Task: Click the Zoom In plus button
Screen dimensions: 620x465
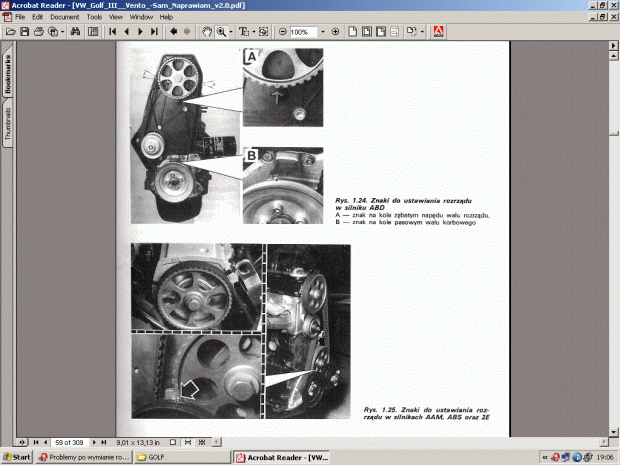Action: coord(335,32)
